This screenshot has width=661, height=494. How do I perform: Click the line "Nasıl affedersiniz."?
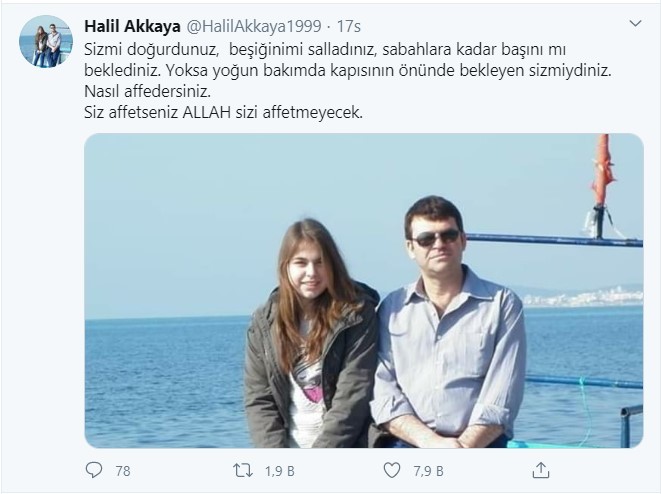coord(148,91)
